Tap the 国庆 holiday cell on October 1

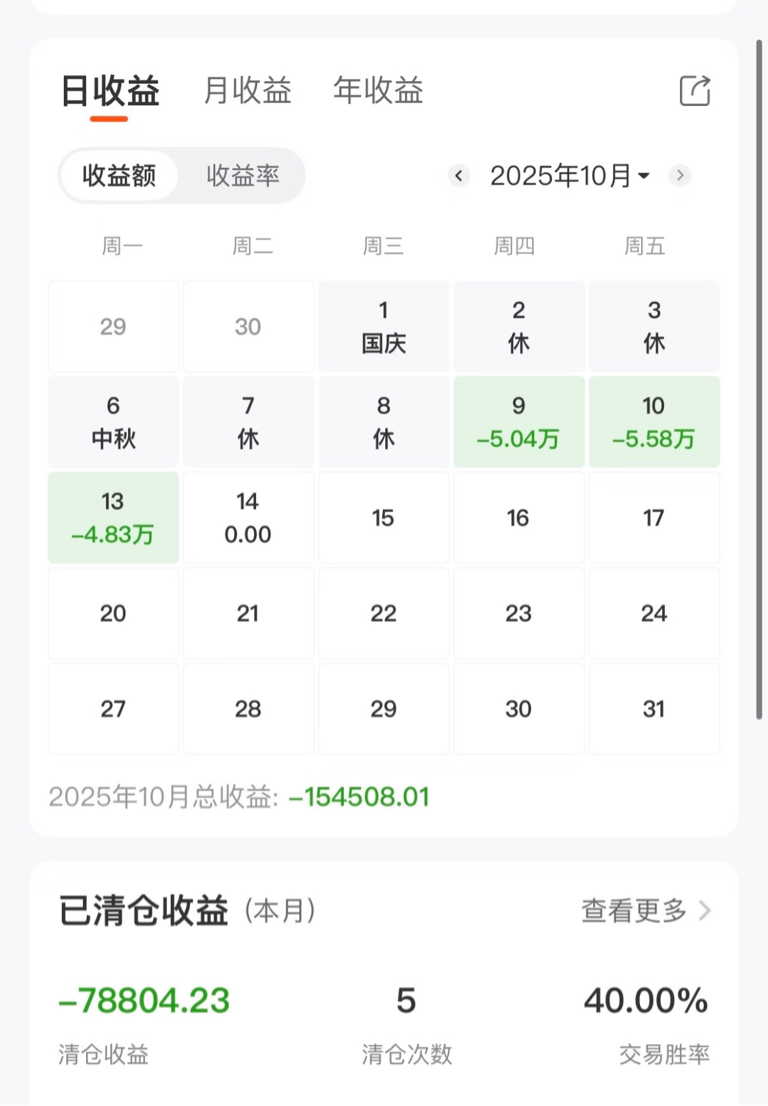point(384,326)
